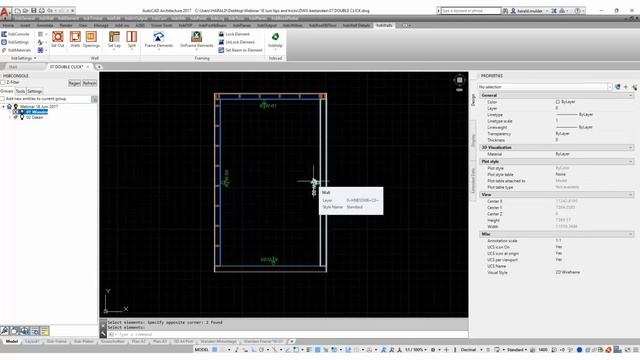640x360 pixels.
Task: Click the navigation bar wheel icon in viewport
Action: [459, 80]
